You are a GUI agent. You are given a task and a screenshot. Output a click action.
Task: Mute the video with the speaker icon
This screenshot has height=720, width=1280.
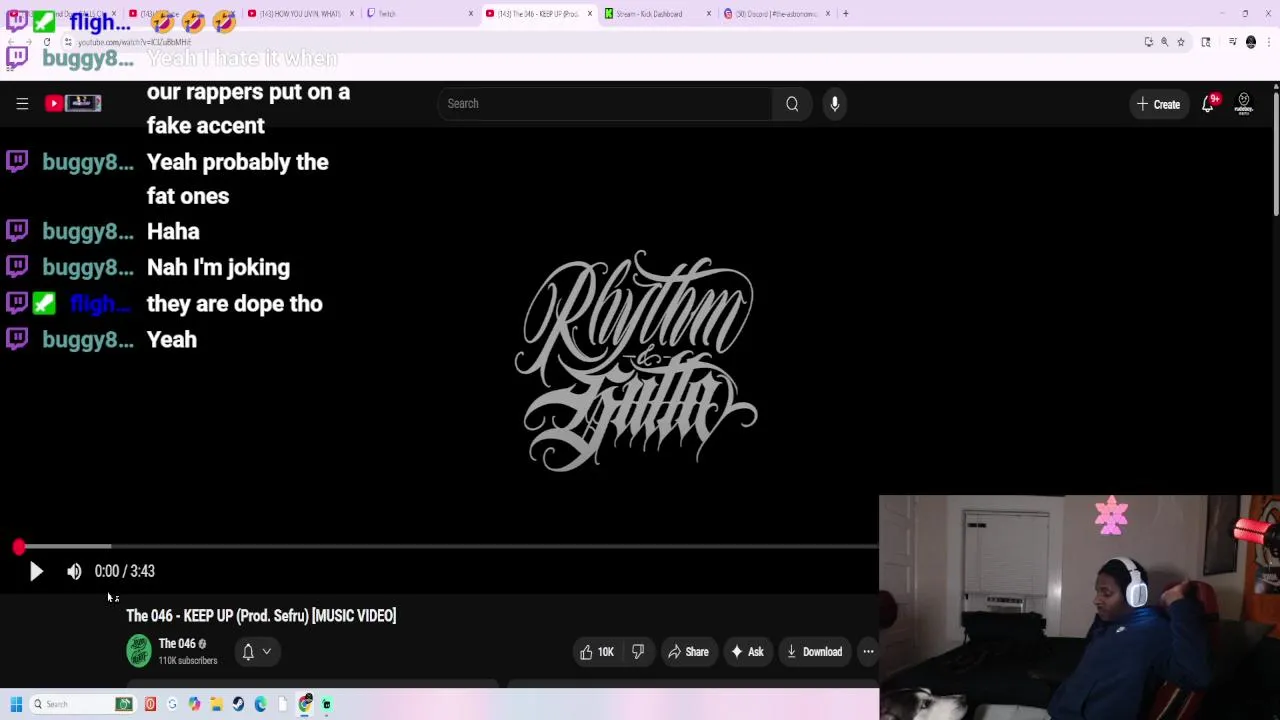(74, 571)
